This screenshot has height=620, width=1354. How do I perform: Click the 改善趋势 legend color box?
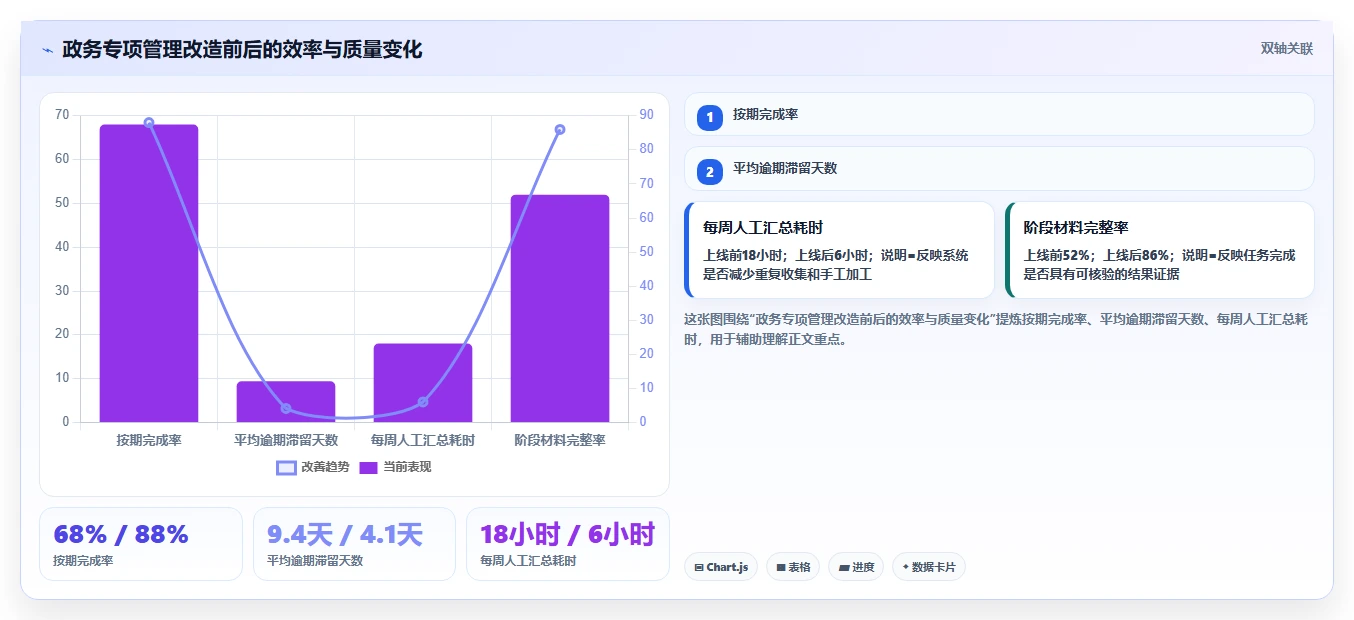click(286, 467)
